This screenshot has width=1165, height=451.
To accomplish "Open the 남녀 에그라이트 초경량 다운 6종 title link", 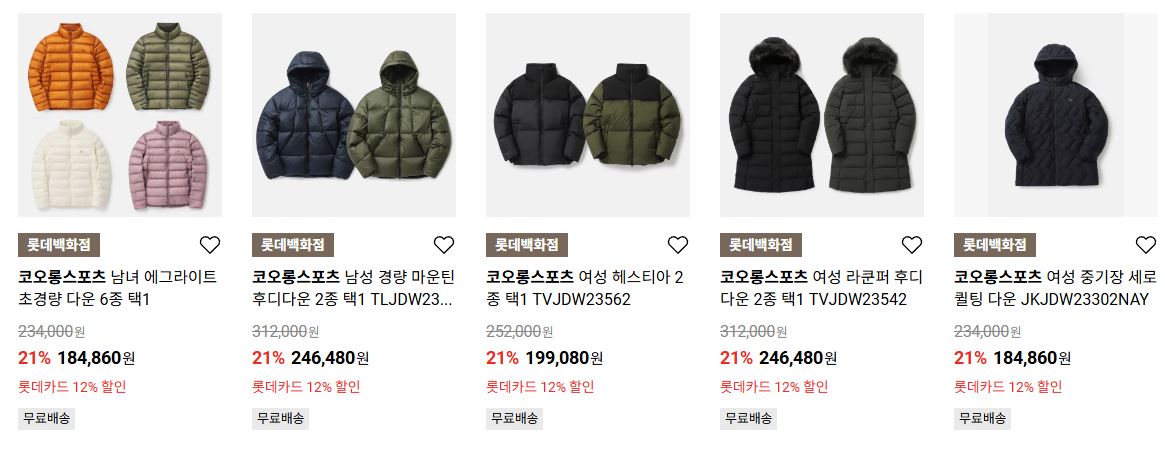I will [117, 288].
